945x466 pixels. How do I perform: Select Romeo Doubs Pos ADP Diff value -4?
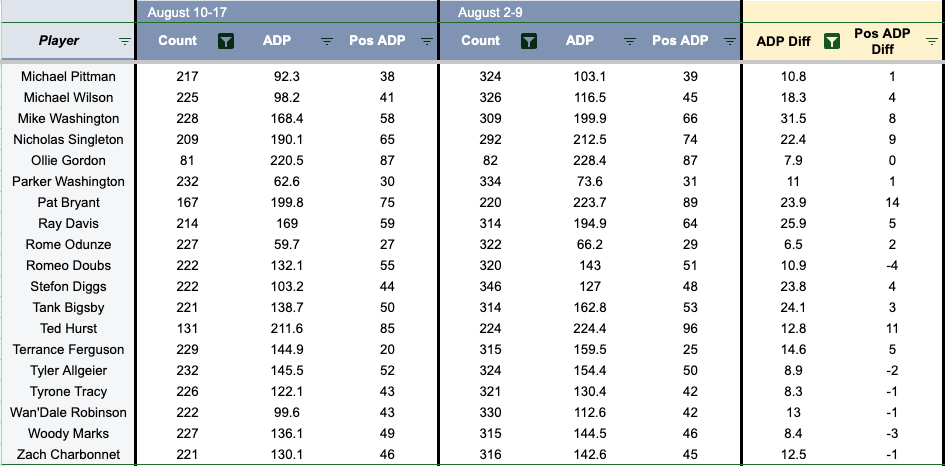tap(892, 266)
